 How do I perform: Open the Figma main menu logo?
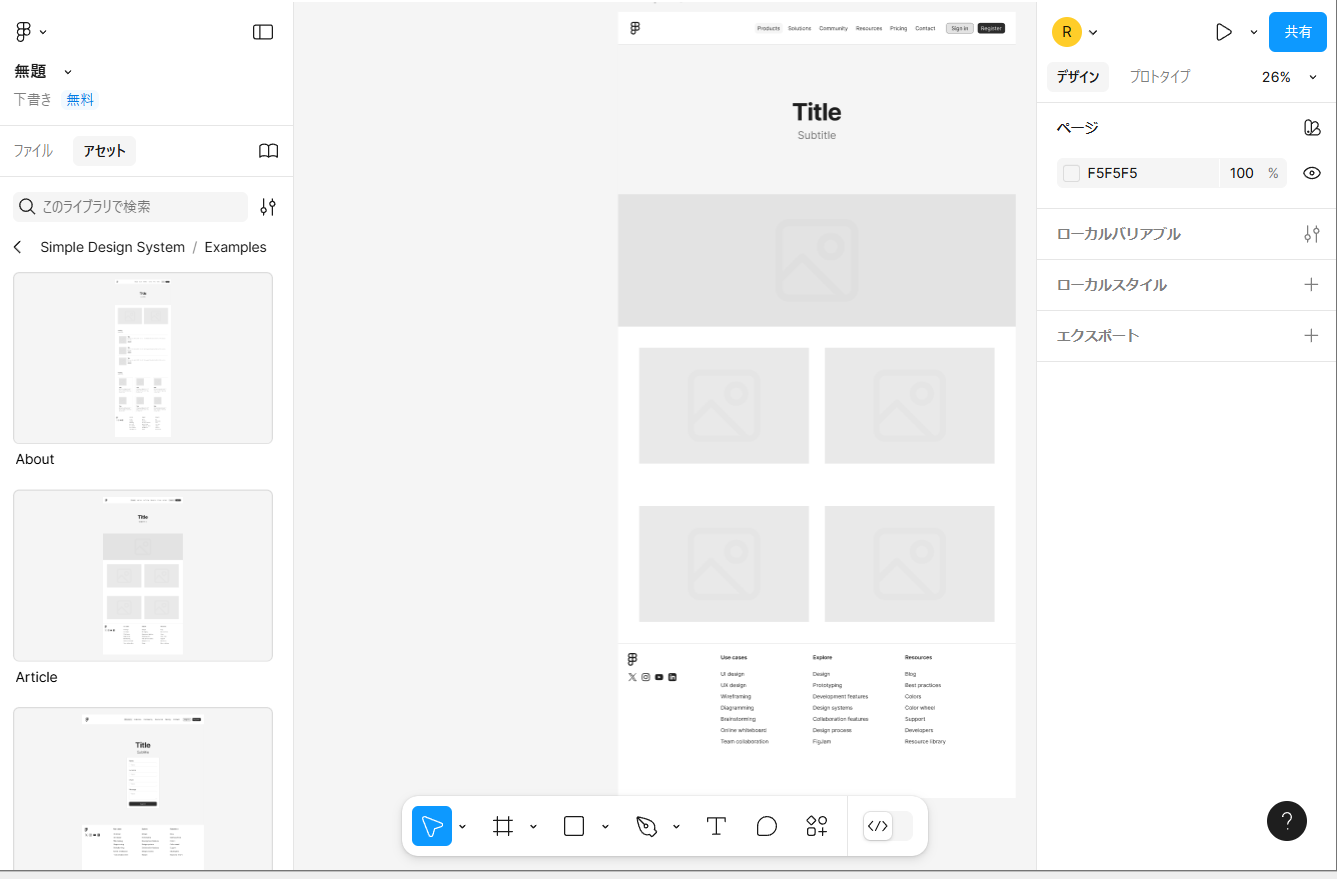tap(24, 32)
